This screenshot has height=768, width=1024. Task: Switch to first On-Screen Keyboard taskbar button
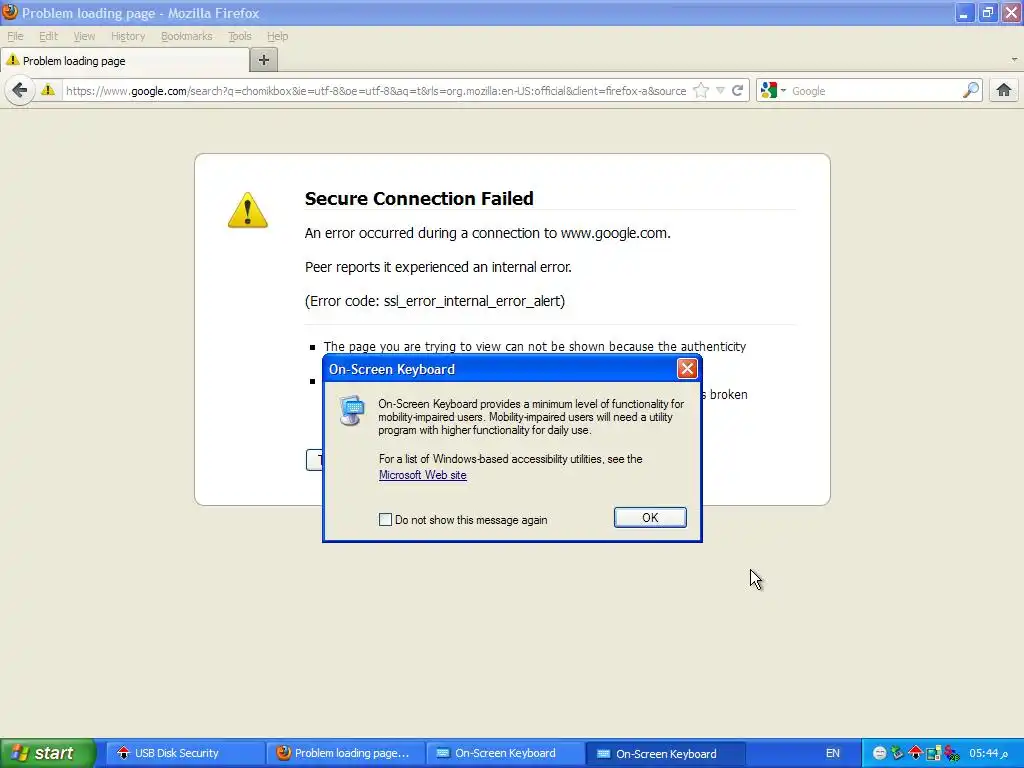pyautogui.click(x=505, y=753)
